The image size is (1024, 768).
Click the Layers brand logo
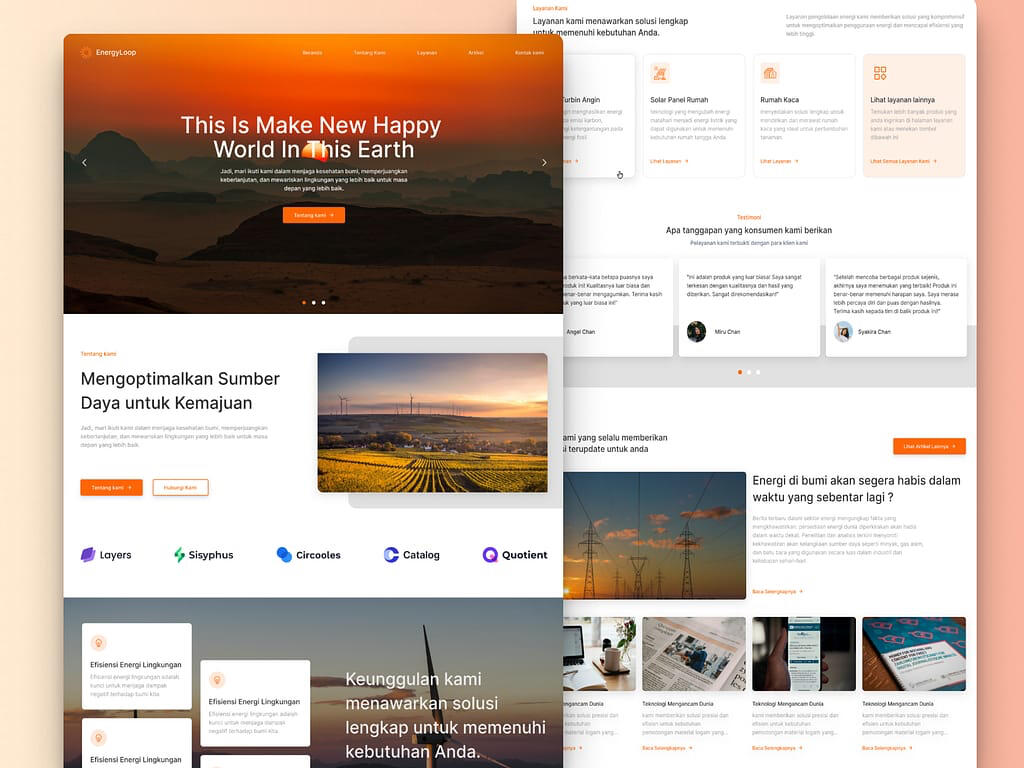tap(105, 555)
